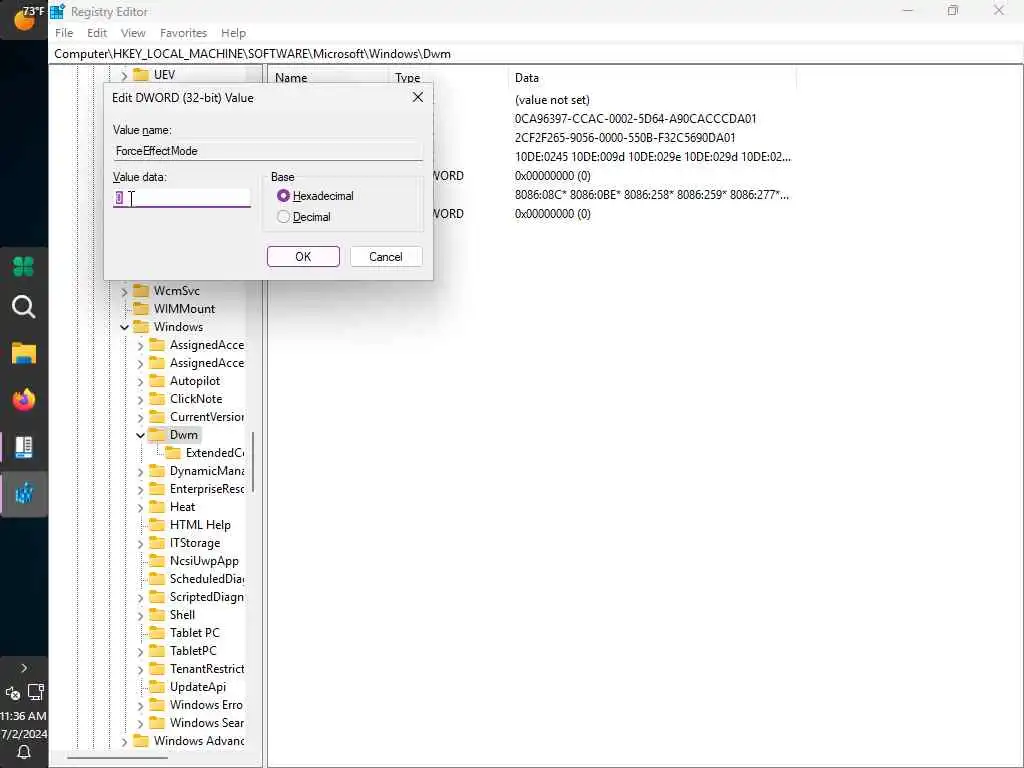Expand the UEV key
Viewport: 1024px width, 768px height.
(124, 75)
